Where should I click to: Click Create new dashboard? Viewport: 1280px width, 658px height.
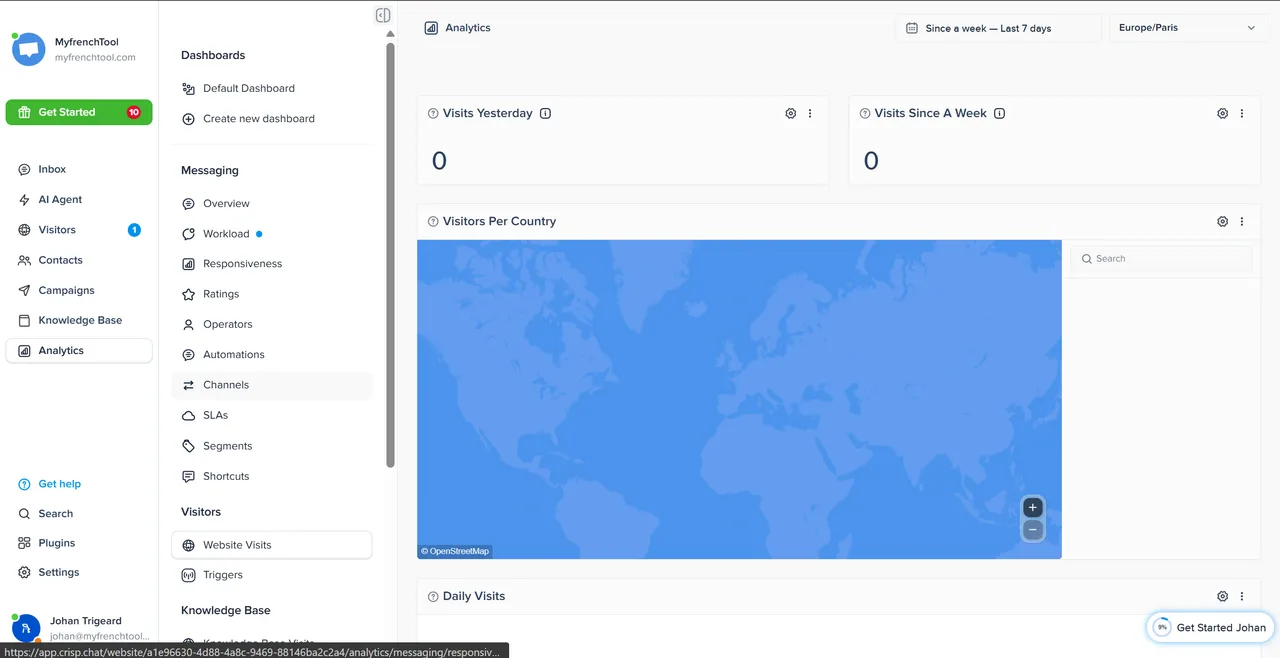(272, 118)
